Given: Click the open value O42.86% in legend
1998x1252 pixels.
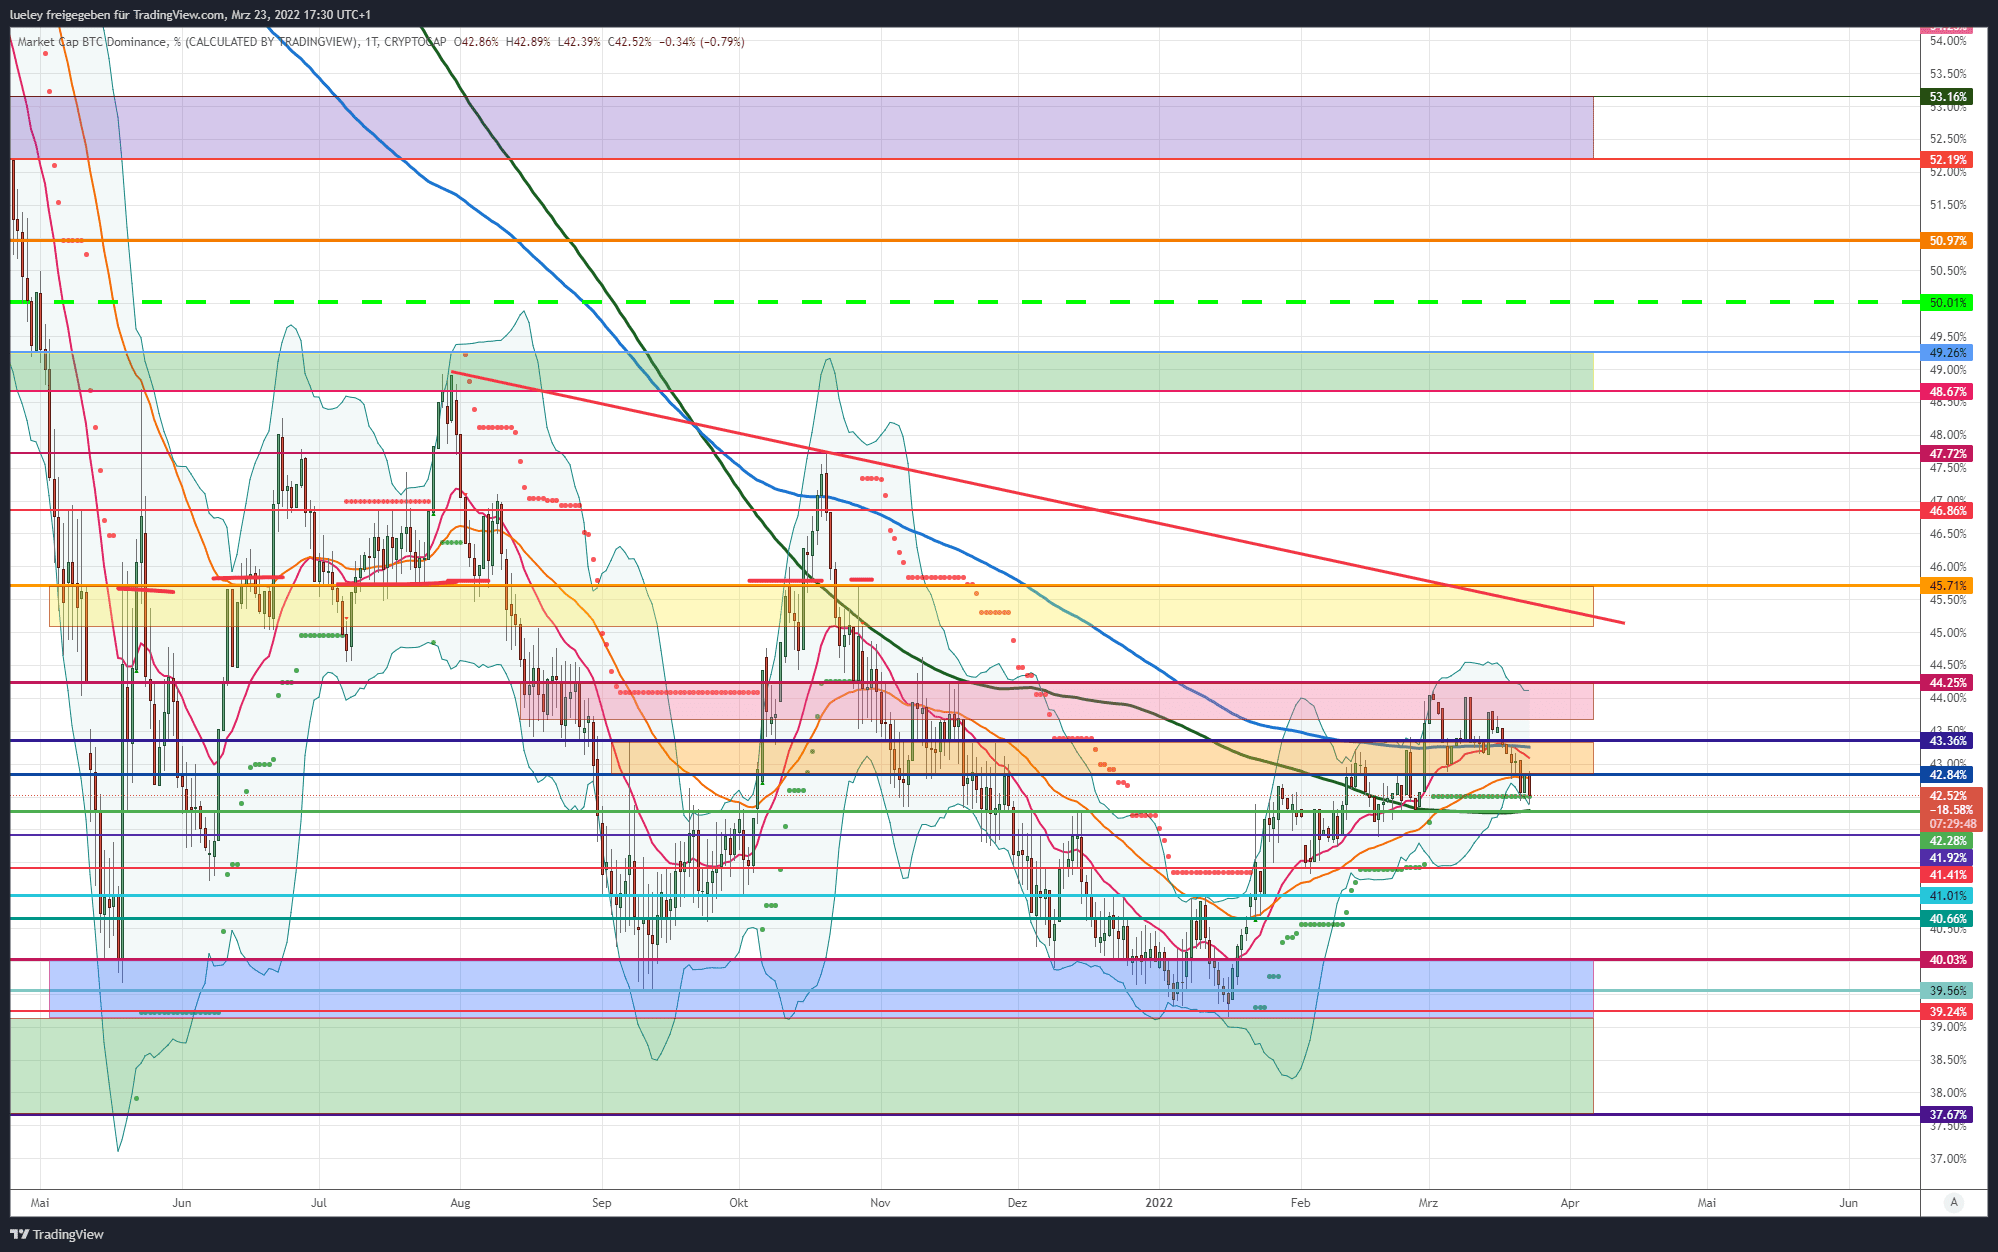Looking at the screenshot, I should 476,42.
